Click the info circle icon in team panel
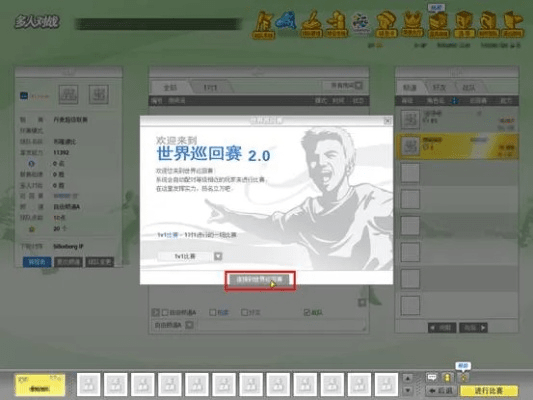 [31, 164]
